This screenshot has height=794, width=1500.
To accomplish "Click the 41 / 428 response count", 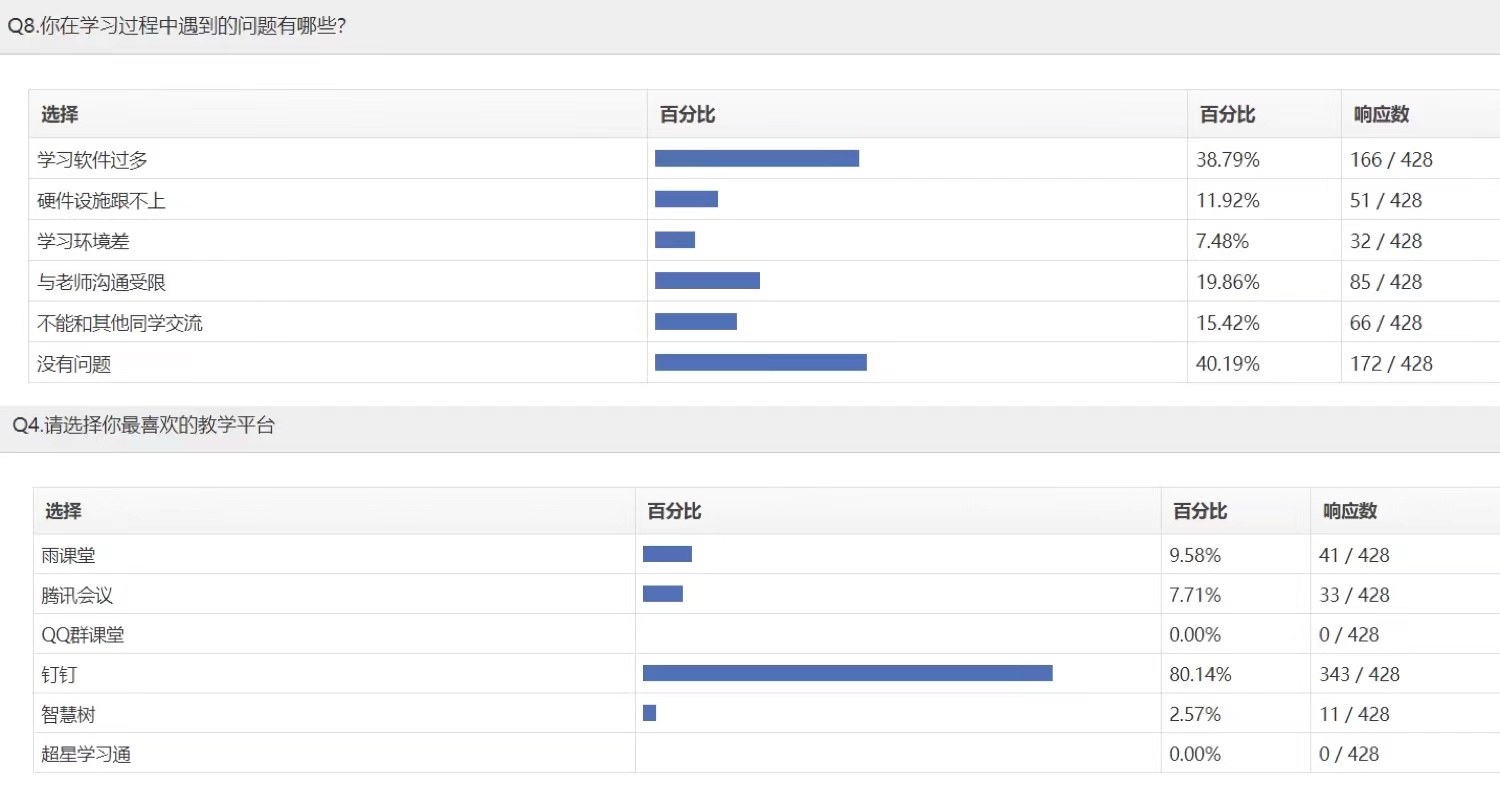I will click(1354, 555).
